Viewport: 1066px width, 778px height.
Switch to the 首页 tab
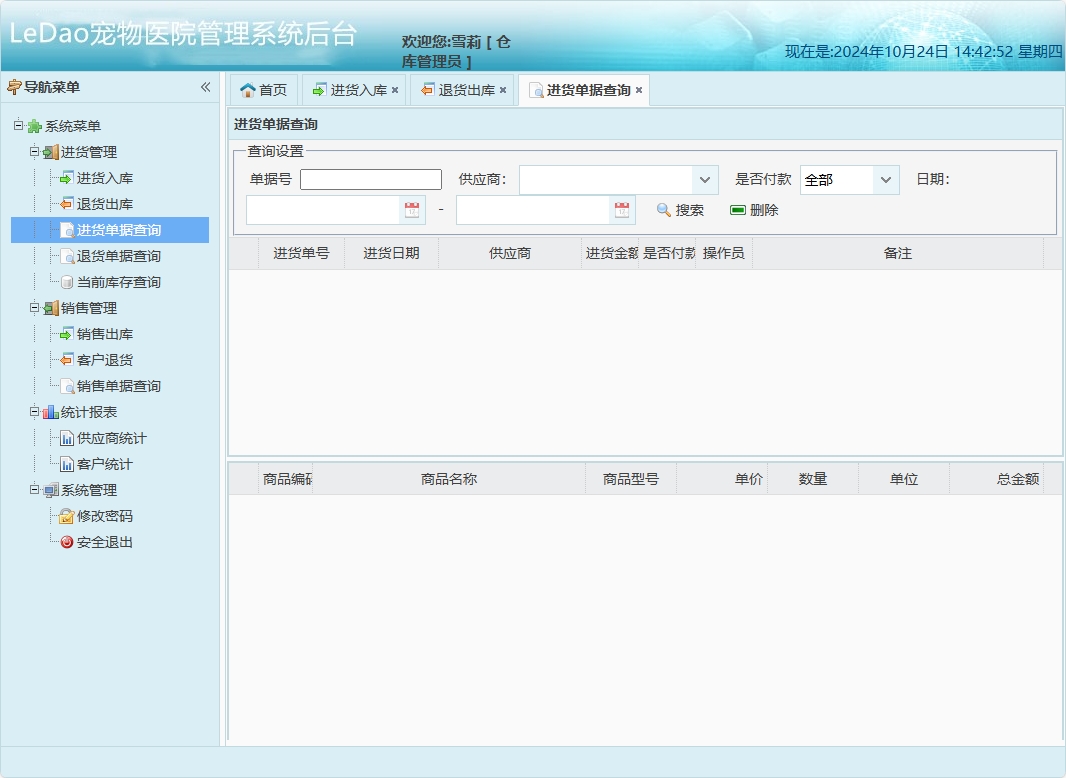click(x=263, y=89)
